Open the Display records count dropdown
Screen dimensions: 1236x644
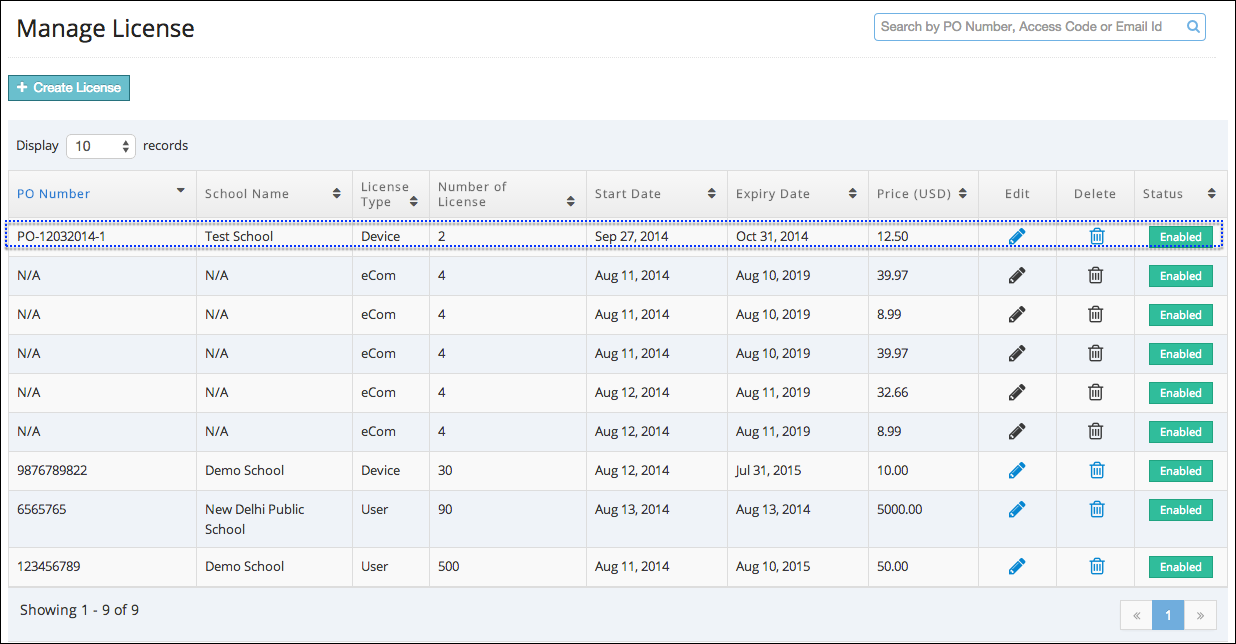pyautogui.click(x=101, y=146)
